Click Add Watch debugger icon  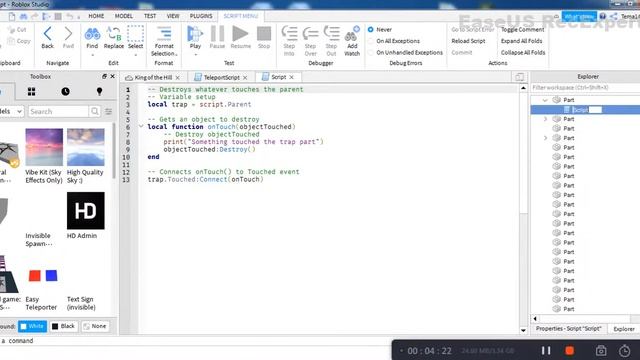[352, 34]
